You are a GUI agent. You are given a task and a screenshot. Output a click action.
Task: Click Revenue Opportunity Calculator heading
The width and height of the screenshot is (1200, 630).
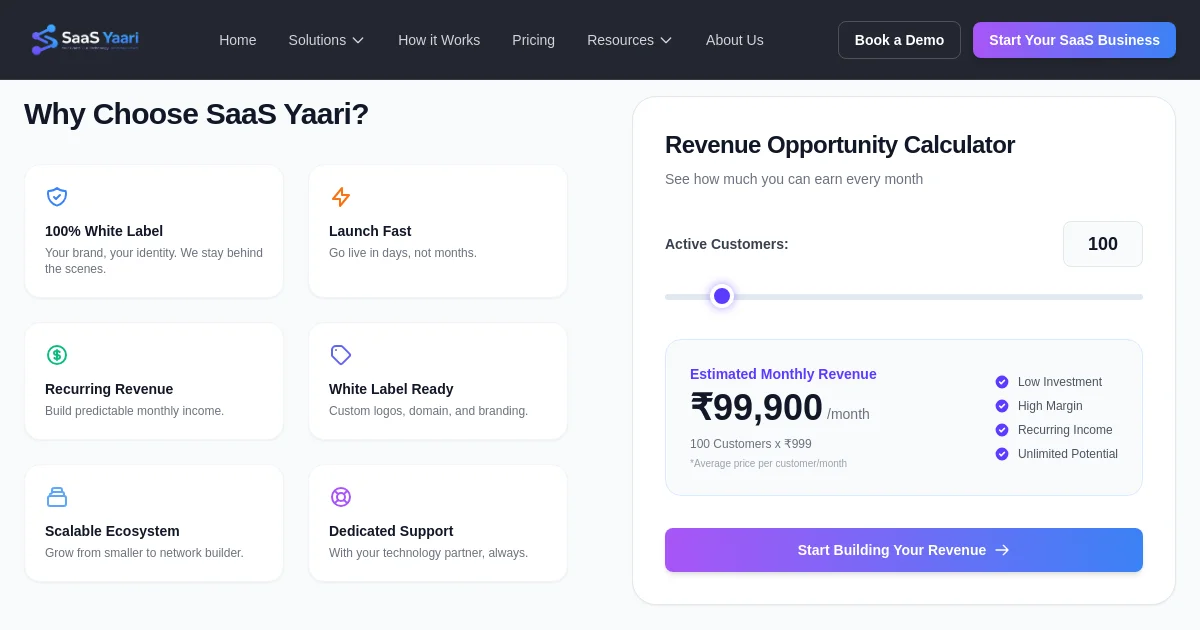(x=840, y=145)
